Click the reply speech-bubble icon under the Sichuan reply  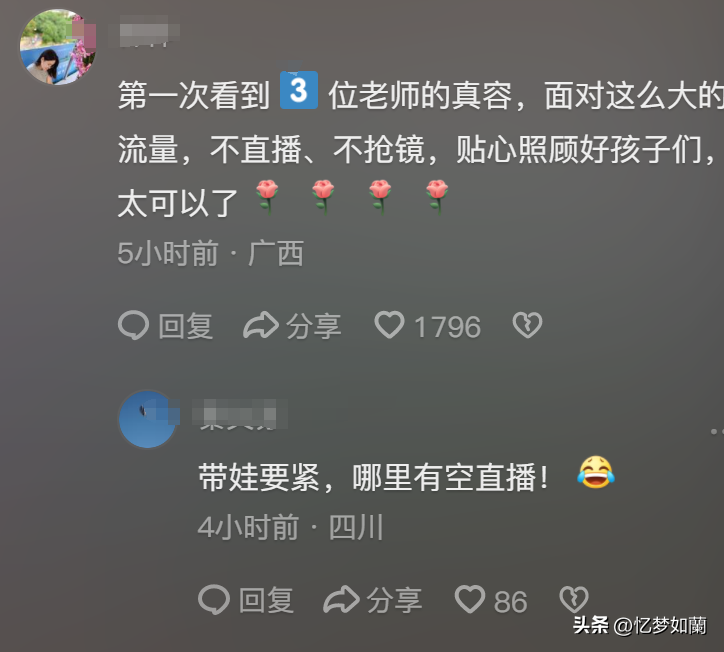tap(214, 599)
